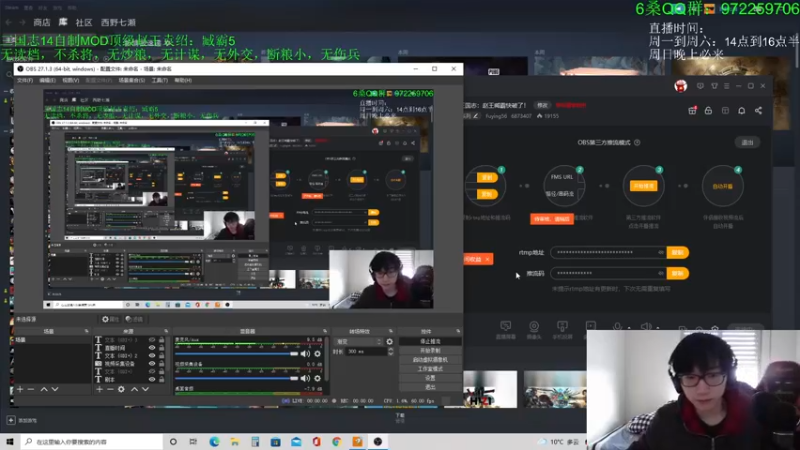Open the 编辑(E) menu in OBS
The height and width of the screenshot is (450, 800).
[47, 80]
